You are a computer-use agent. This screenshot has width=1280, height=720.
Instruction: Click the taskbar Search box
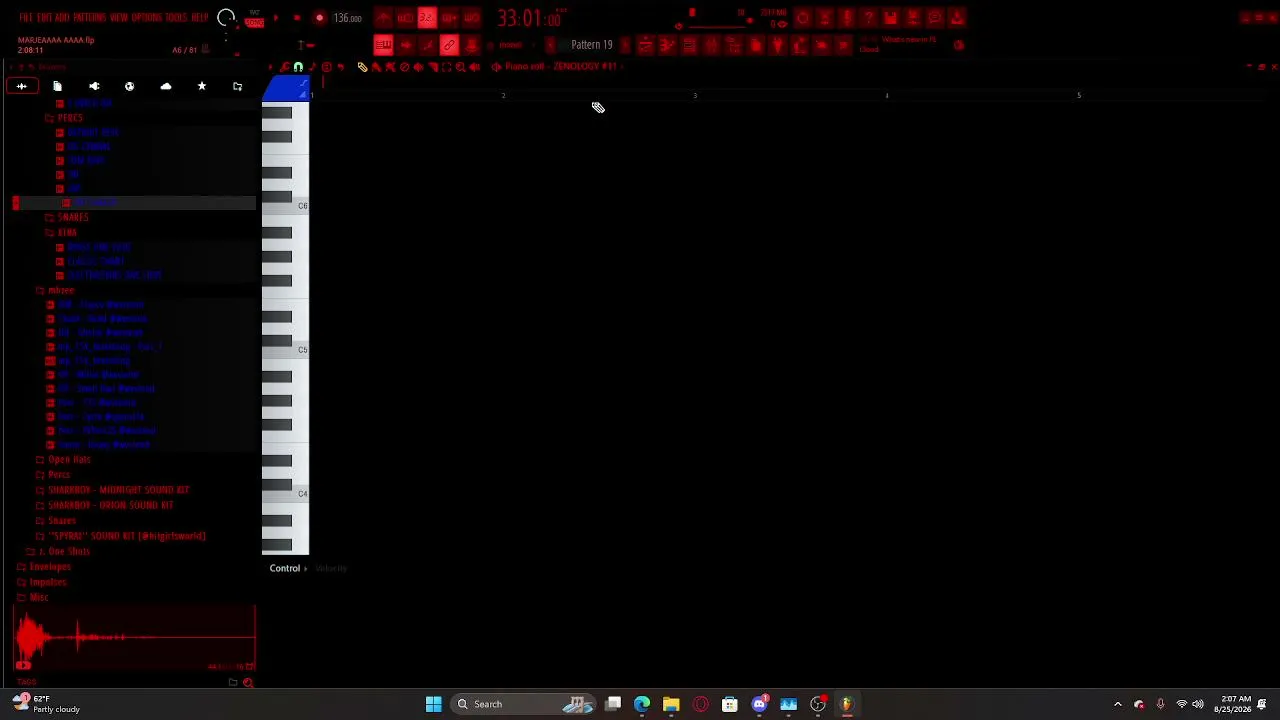pos(525,704)
